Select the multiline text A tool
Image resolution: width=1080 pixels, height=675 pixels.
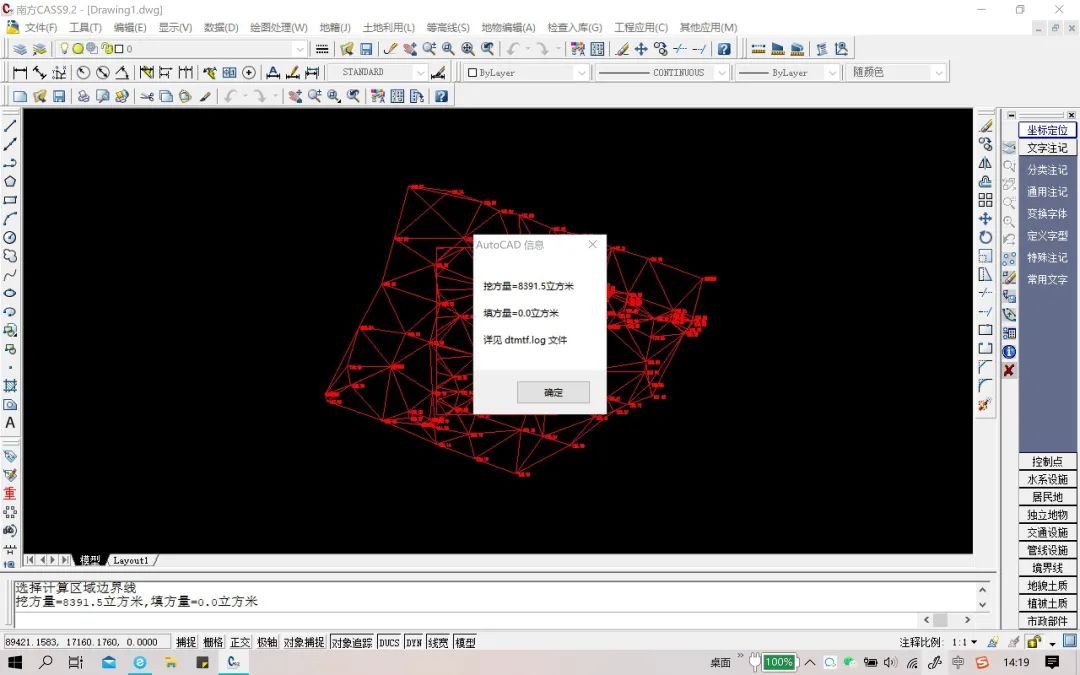(x=10, y=423)
